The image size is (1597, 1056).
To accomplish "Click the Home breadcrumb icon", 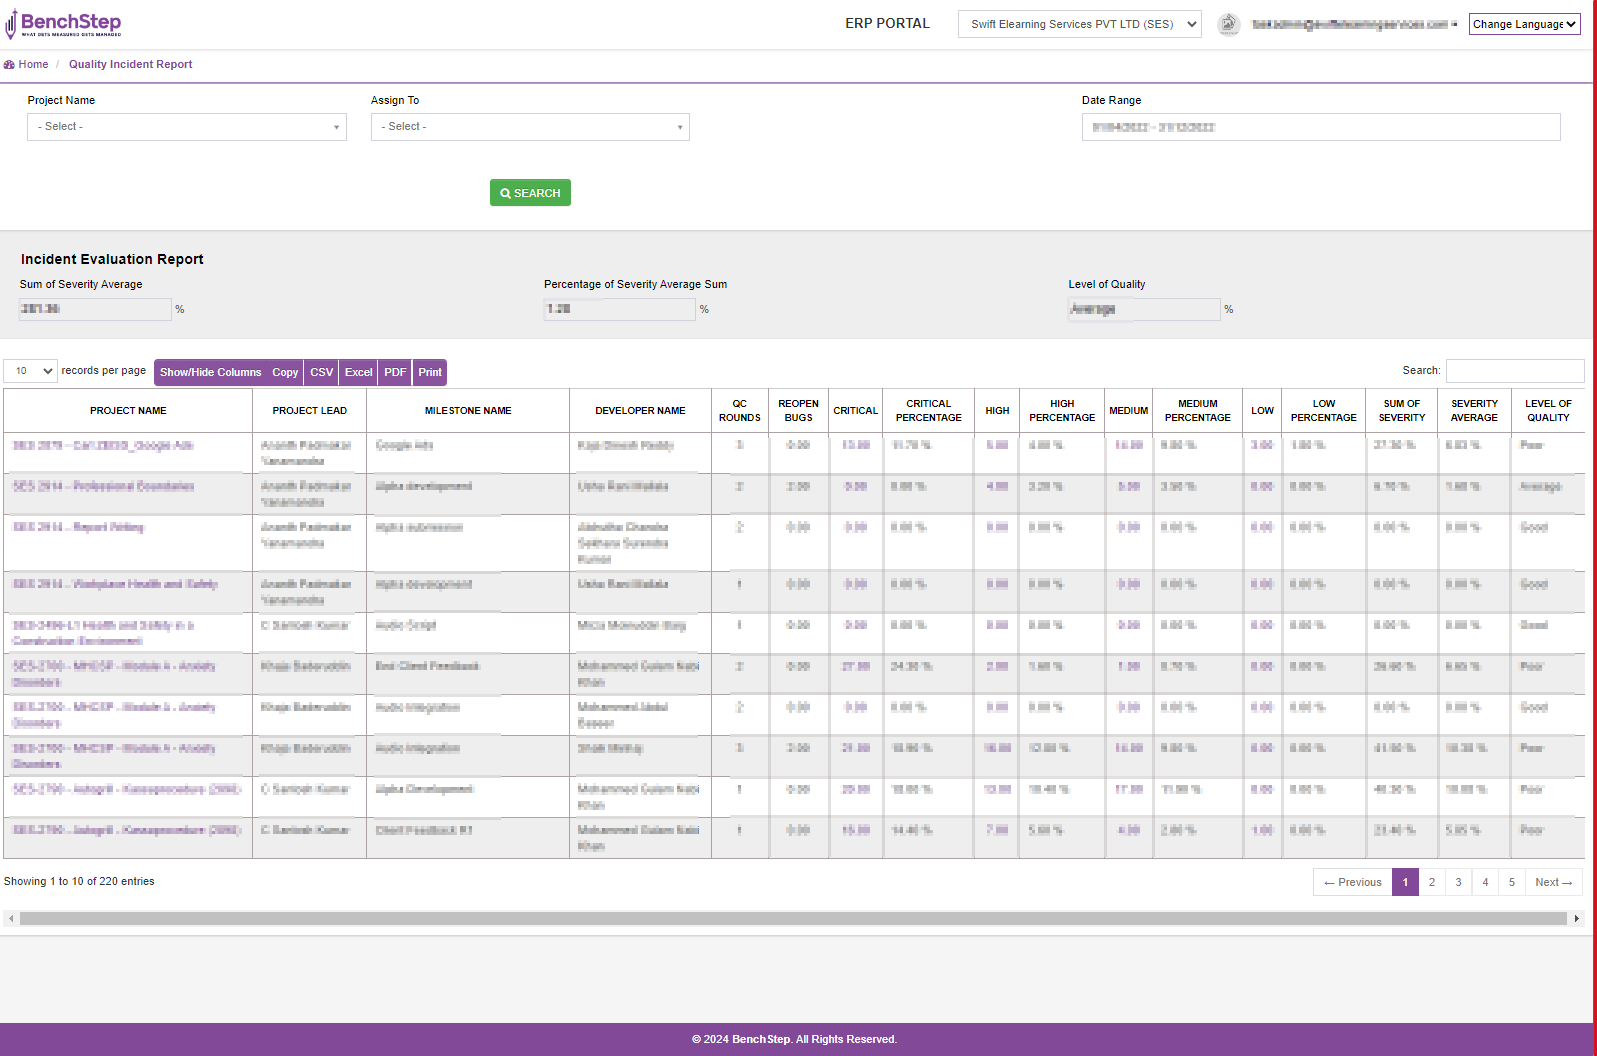I will pos(9,64).
